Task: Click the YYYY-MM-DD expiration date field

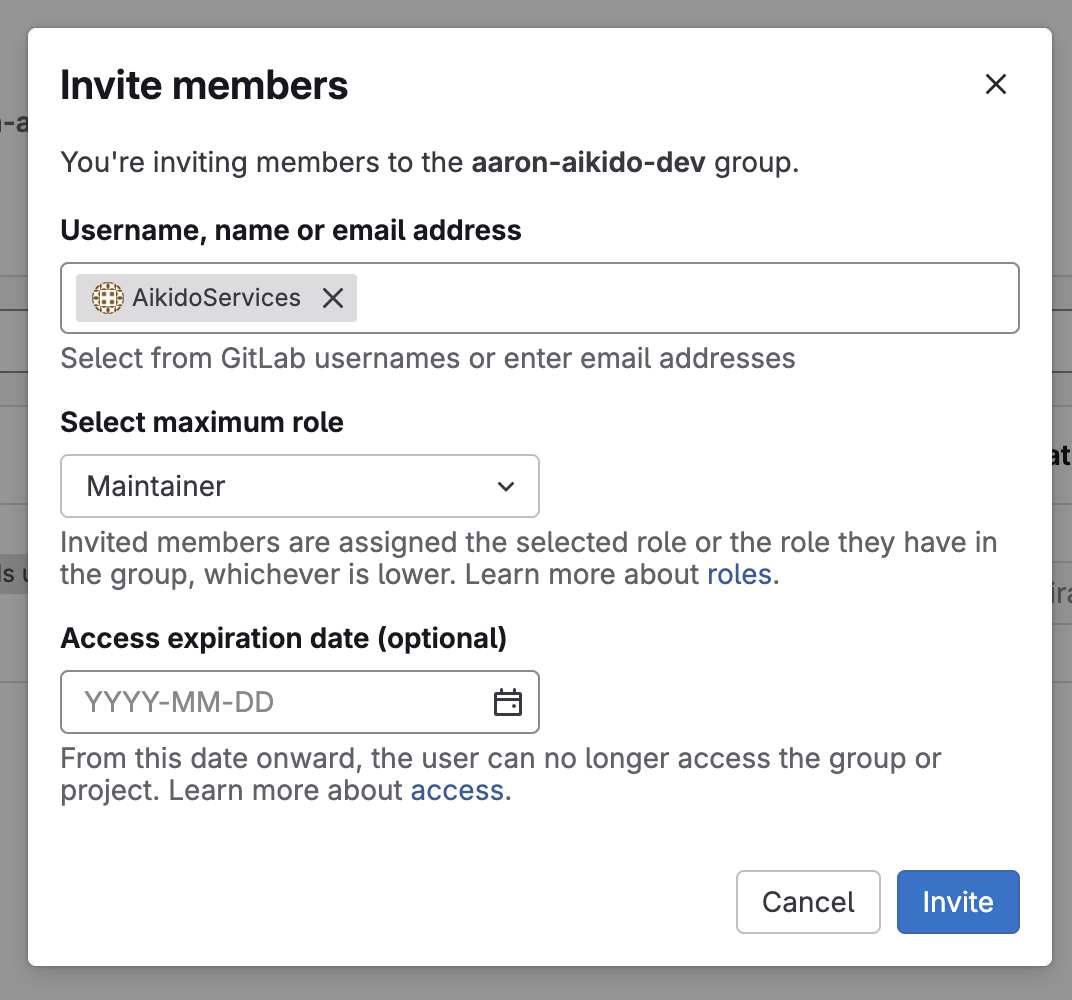Action: coord(270,703)
